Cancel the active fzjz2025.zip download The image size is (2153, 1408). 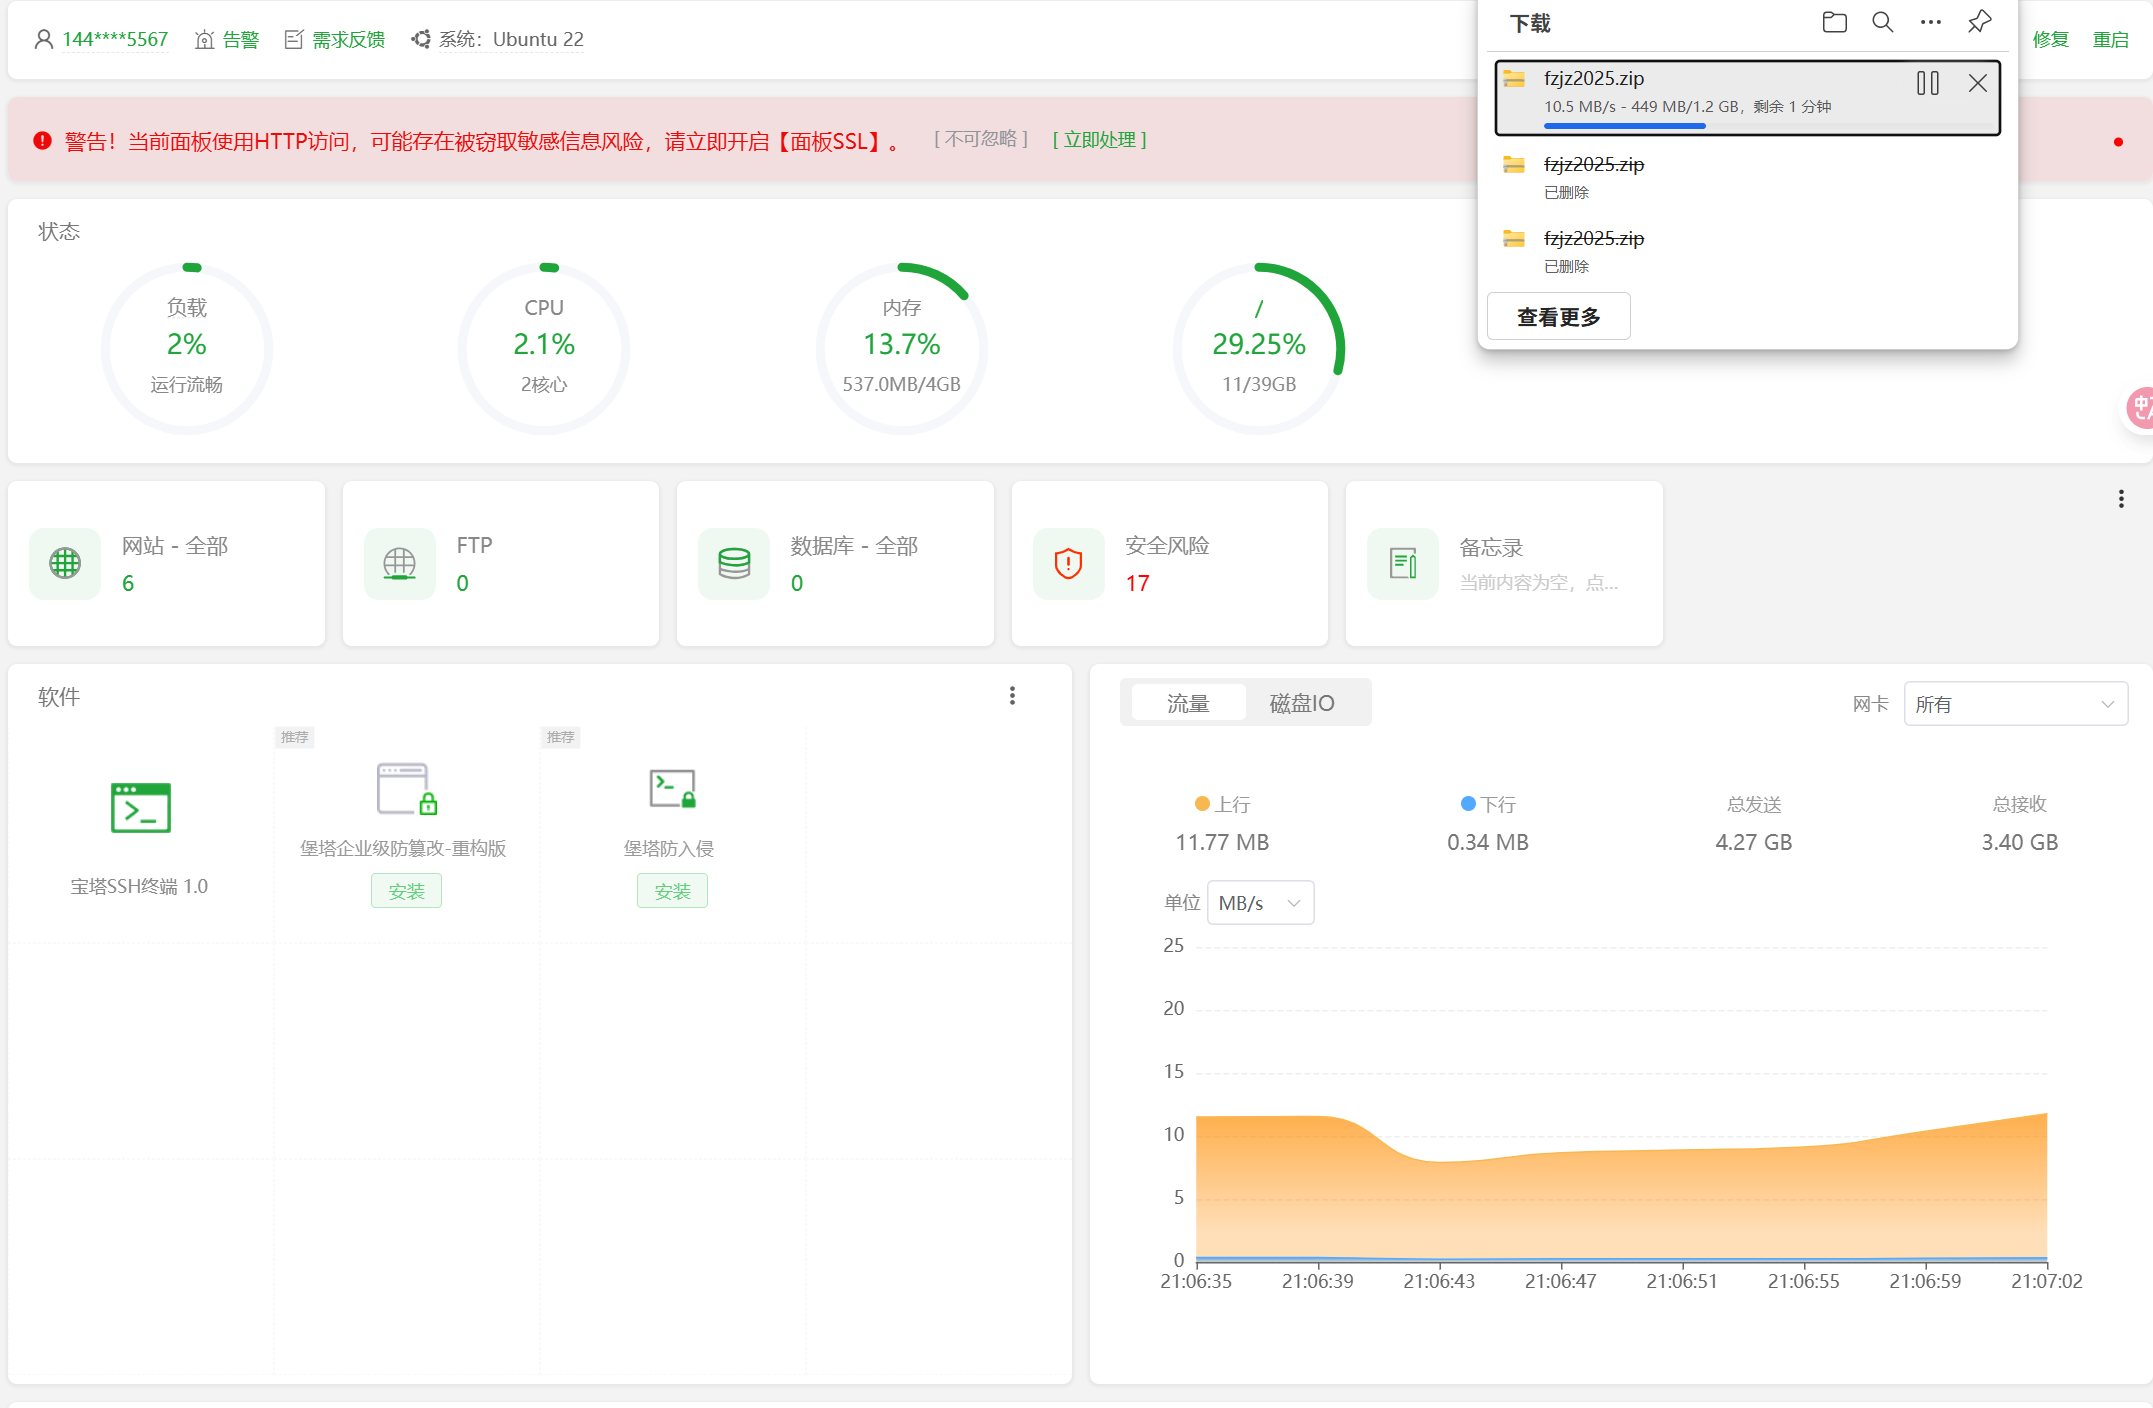[1977, 83]
